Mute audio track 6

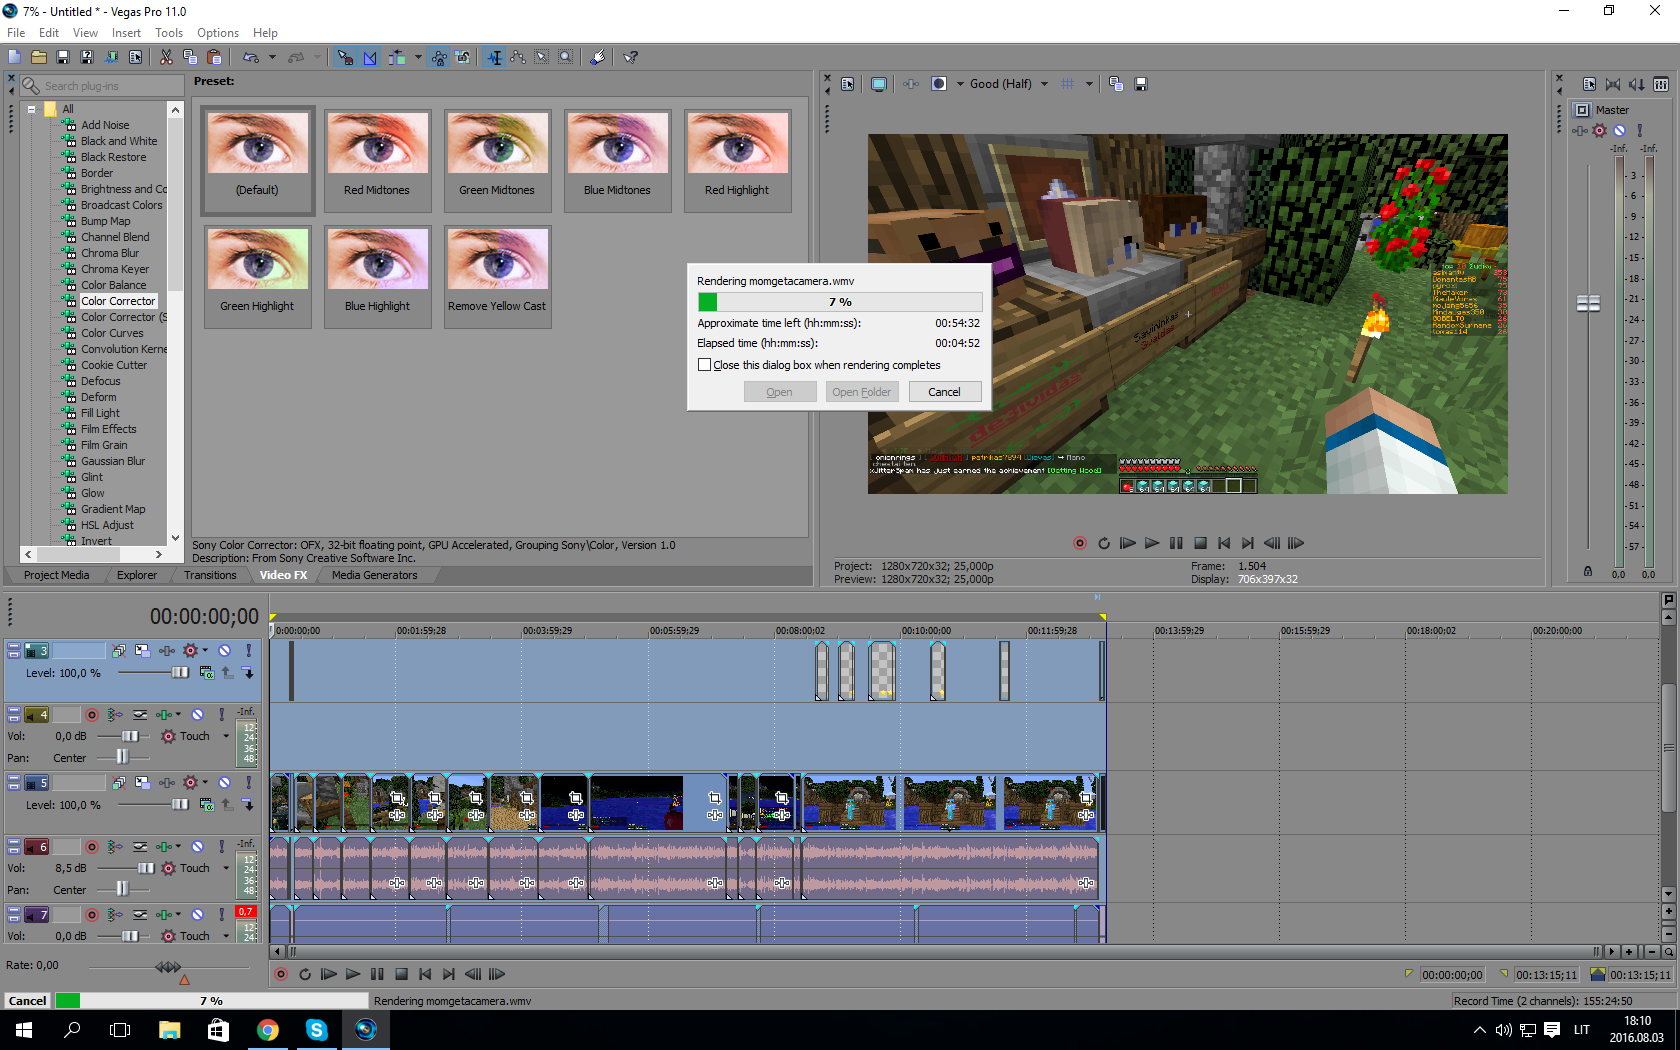click(x=198, y=847)
